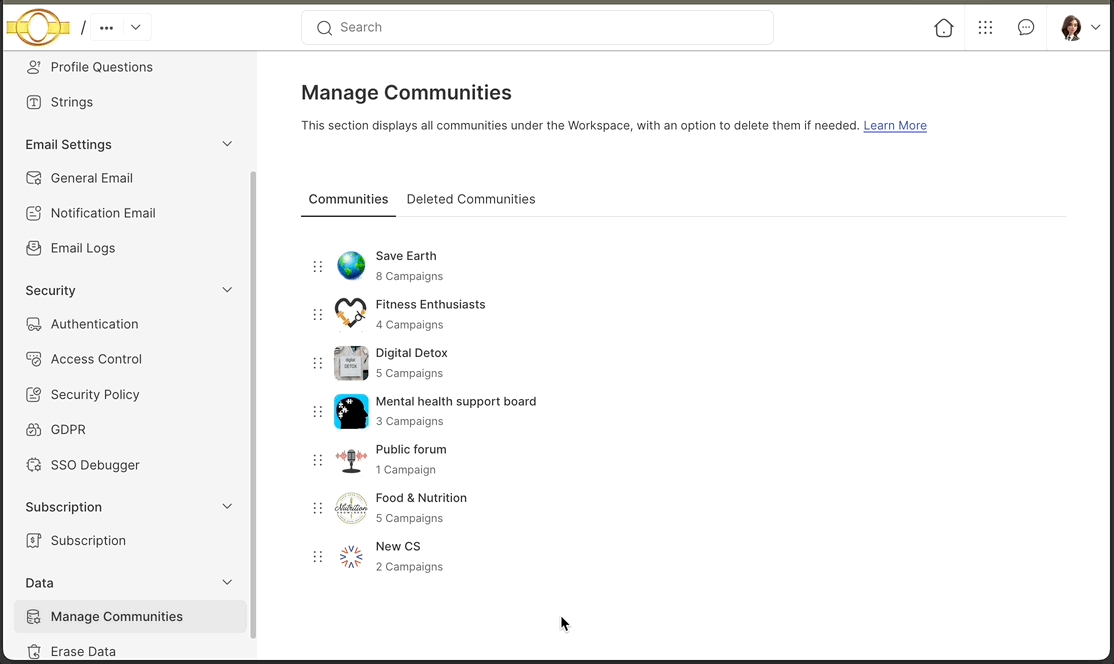The height and width of the screenshot is (664, 1114).
Task: Open the GDPR section icon
Action: click(33, 429)
